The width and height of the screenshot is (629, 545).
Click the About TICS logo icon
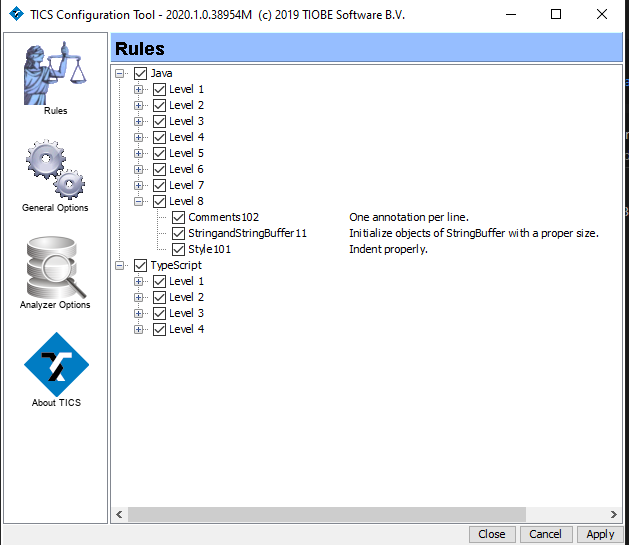point(56,364)
